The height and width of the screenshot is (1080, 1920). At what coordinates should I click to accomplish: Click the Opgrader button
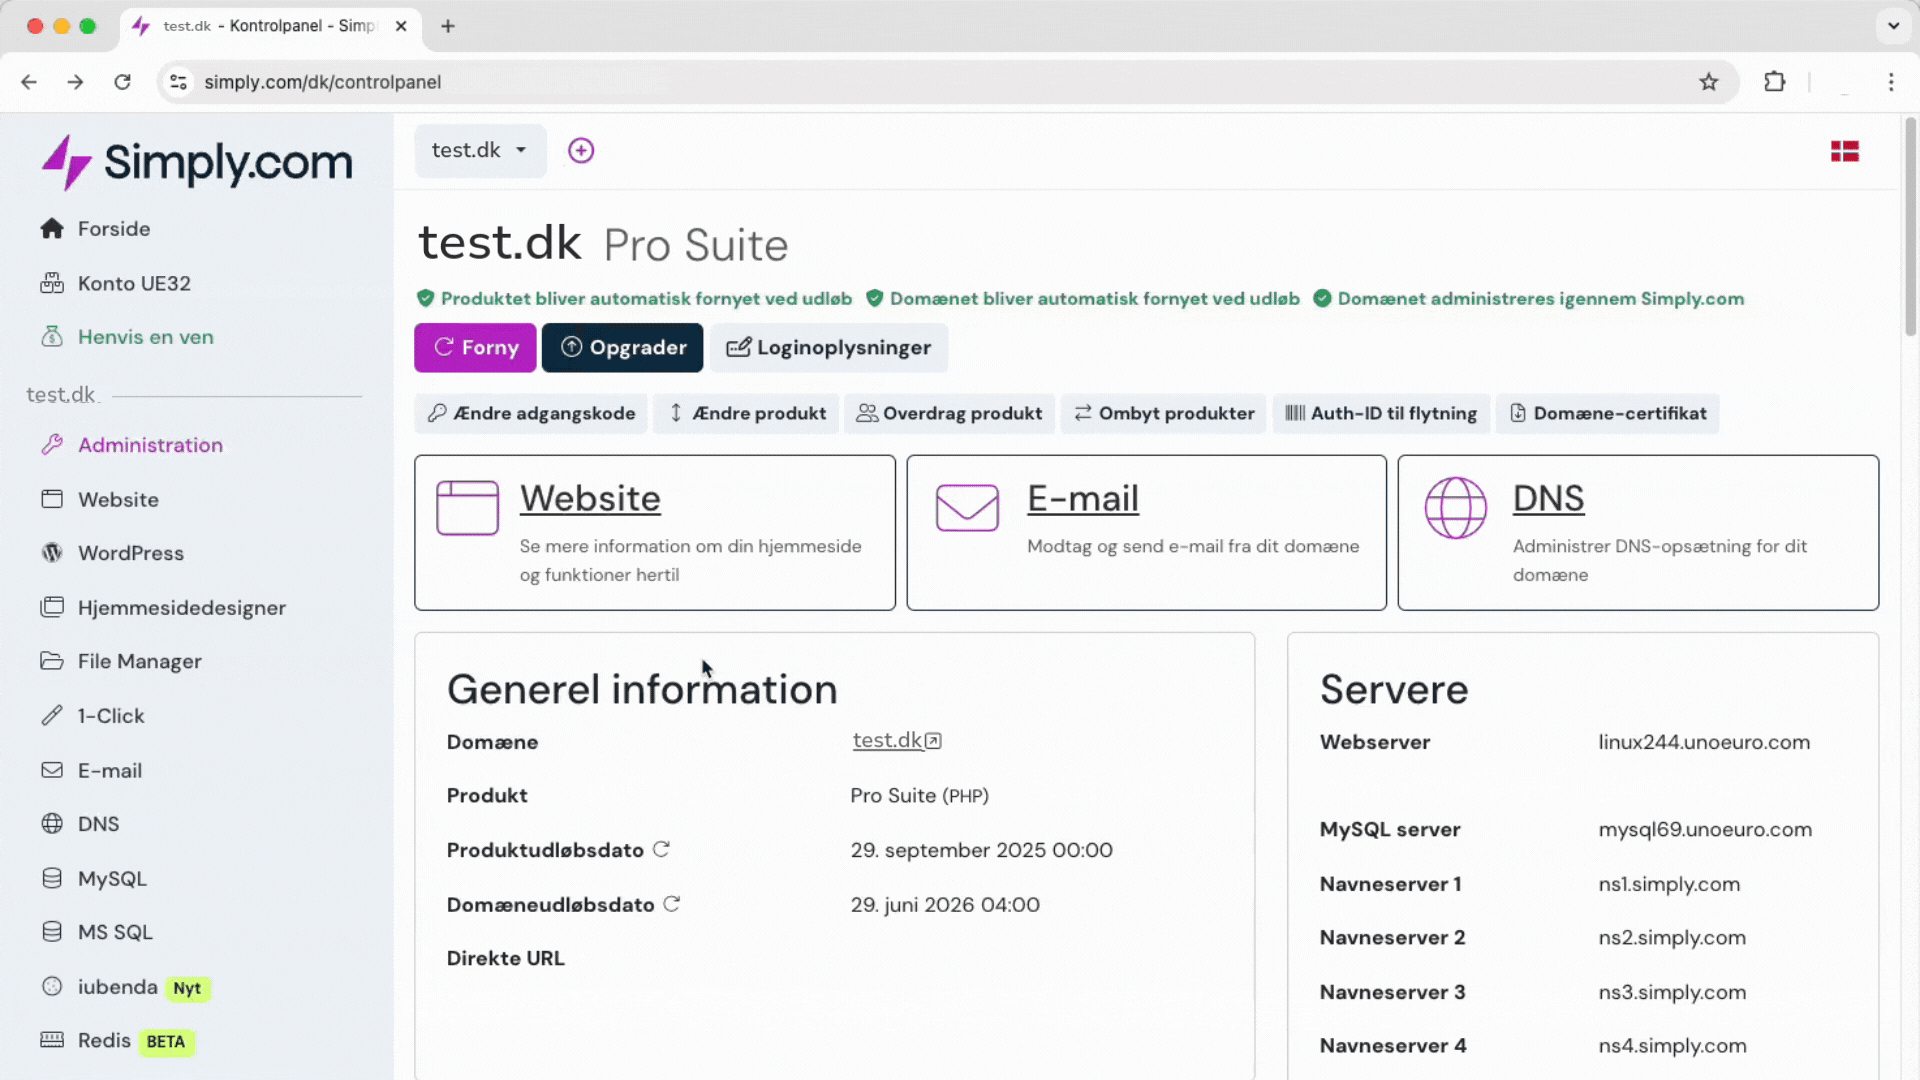622,347
